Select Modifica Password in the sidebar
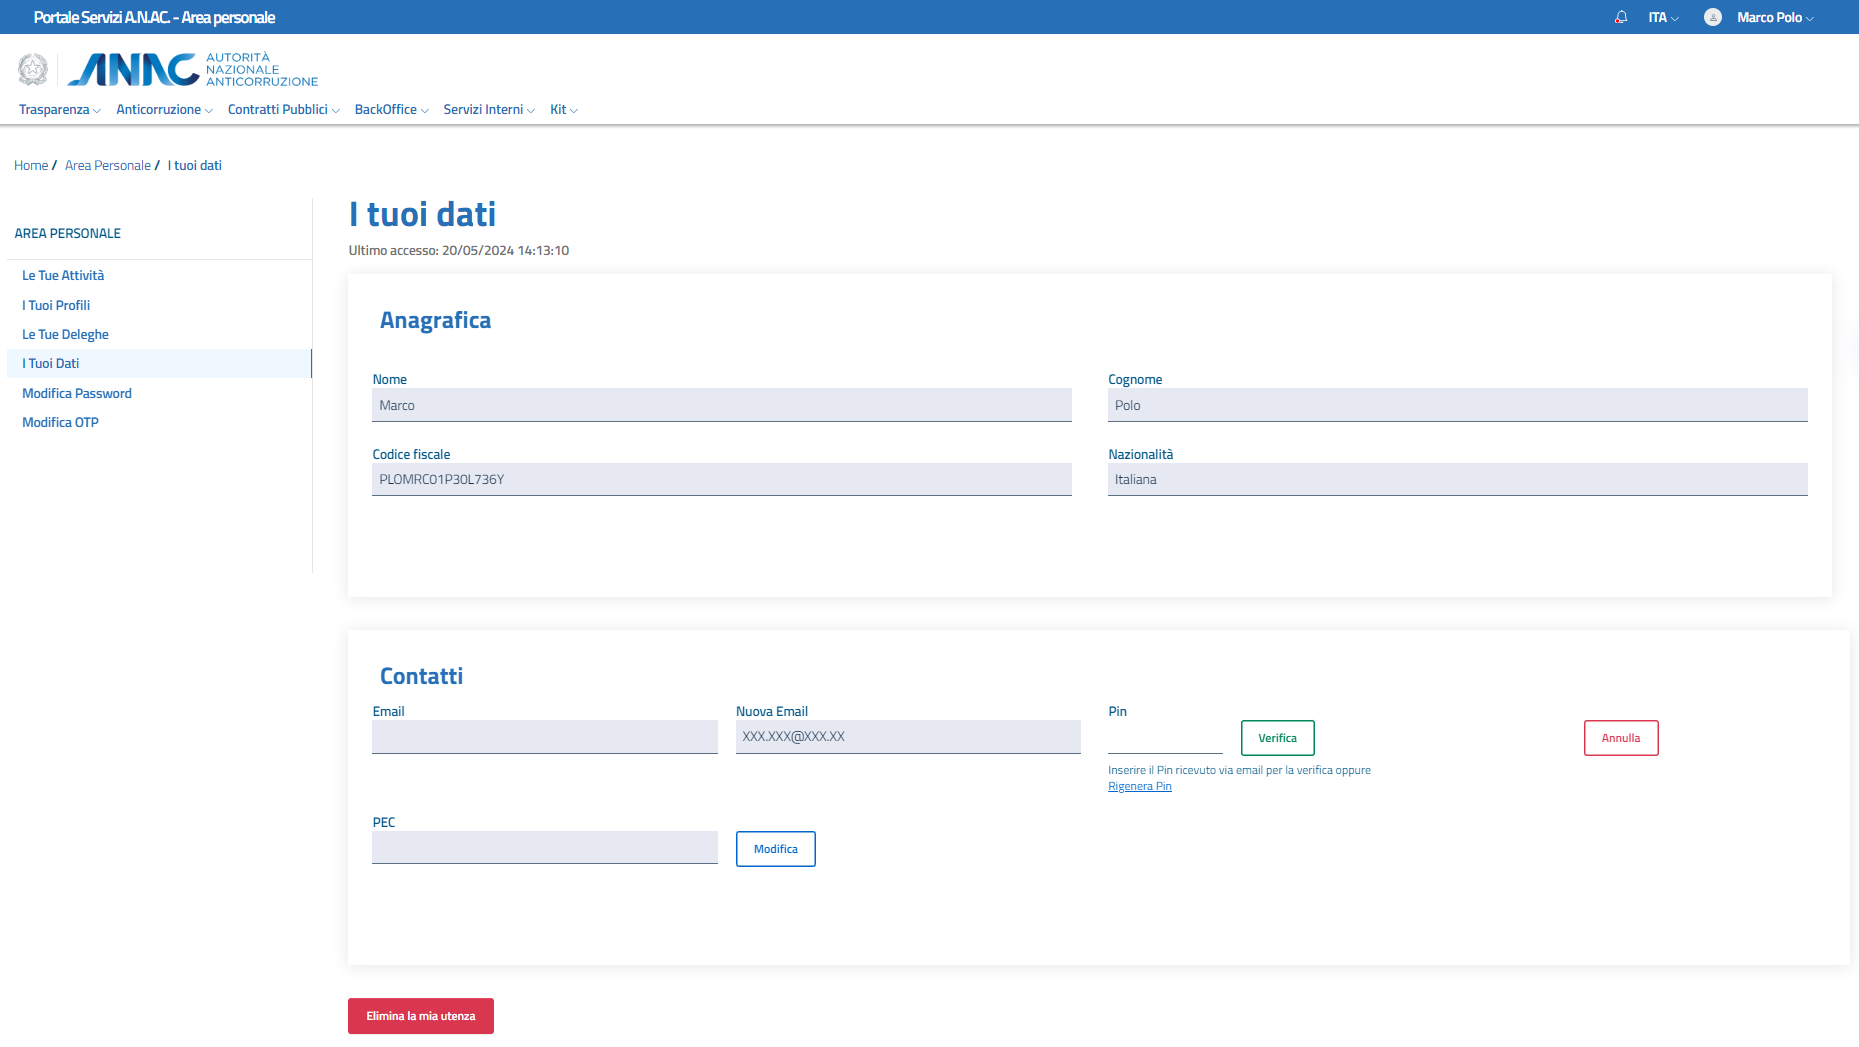Image resolution: width=1859 pixels, height=1047 pixels. (77, 394)
